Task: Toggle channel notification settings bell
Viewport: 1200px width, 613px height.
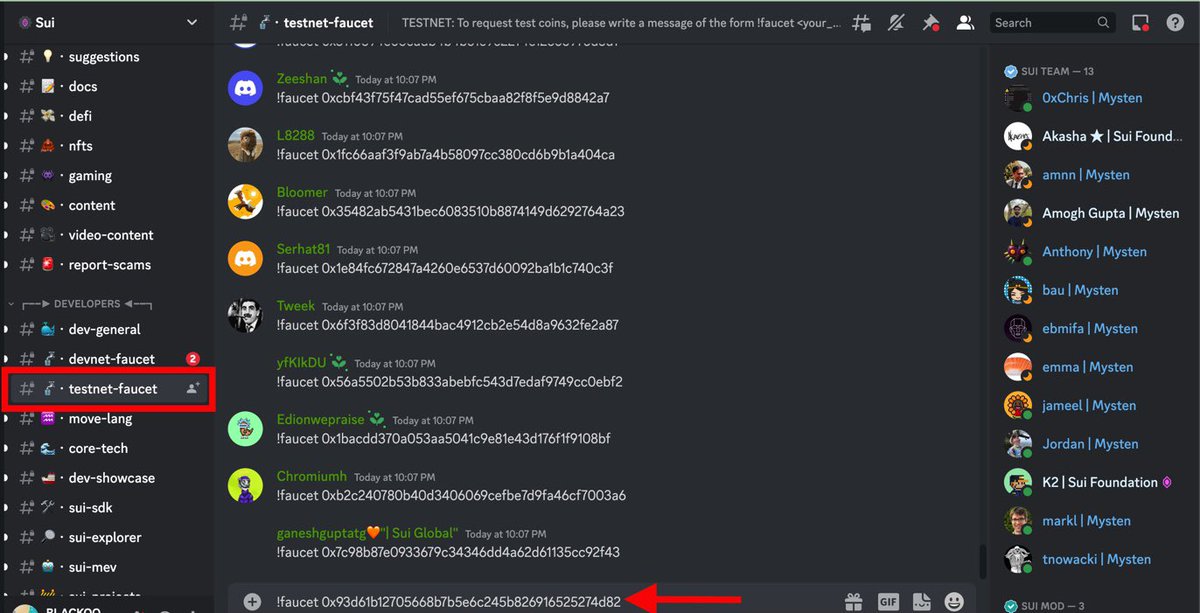Action: pyautogui.click(x=895, y=22)
